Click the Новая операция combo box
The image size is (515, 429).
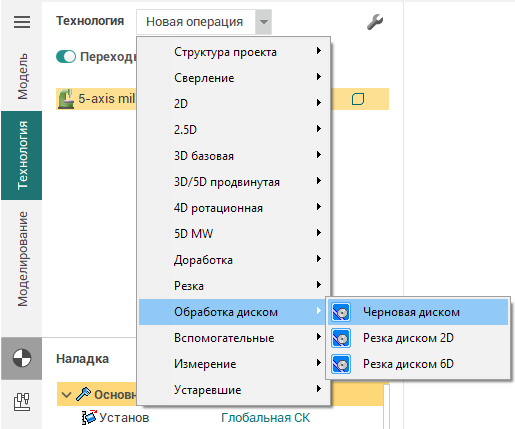(x=204, y=22)
